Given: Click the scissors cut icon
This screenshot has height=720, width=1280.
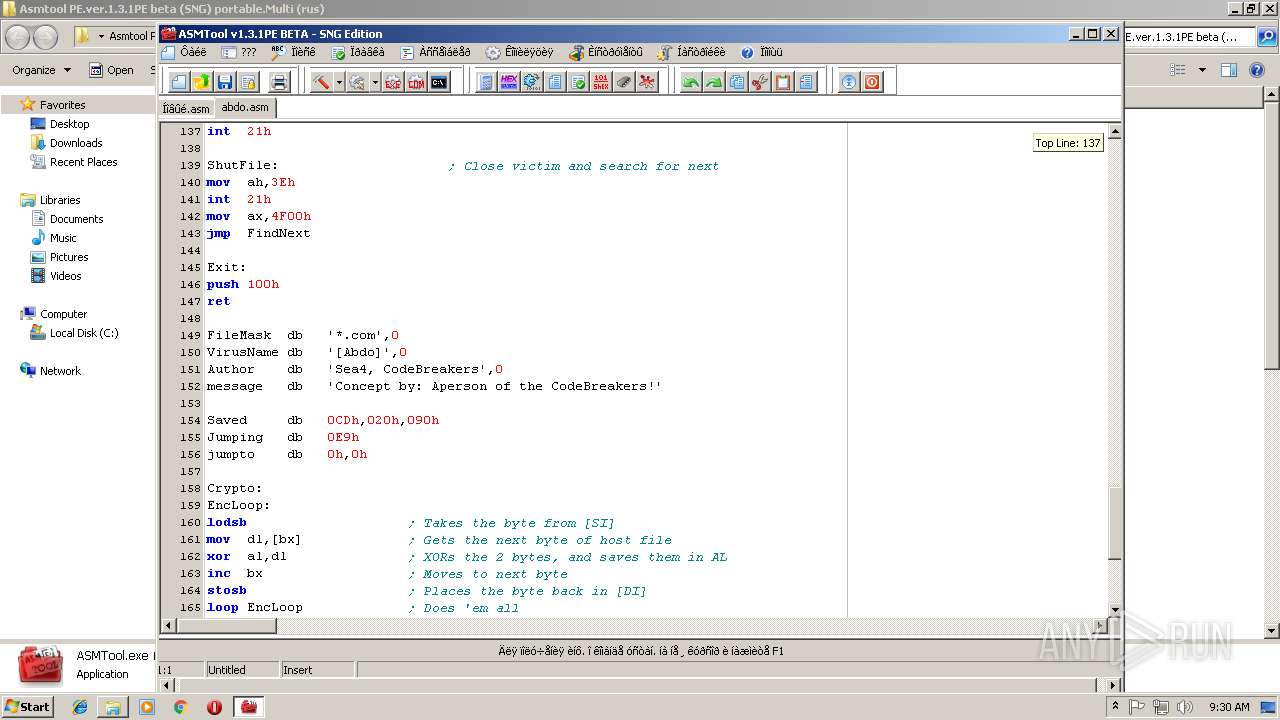Looking at the screenshot, I should tap(760, 82).
